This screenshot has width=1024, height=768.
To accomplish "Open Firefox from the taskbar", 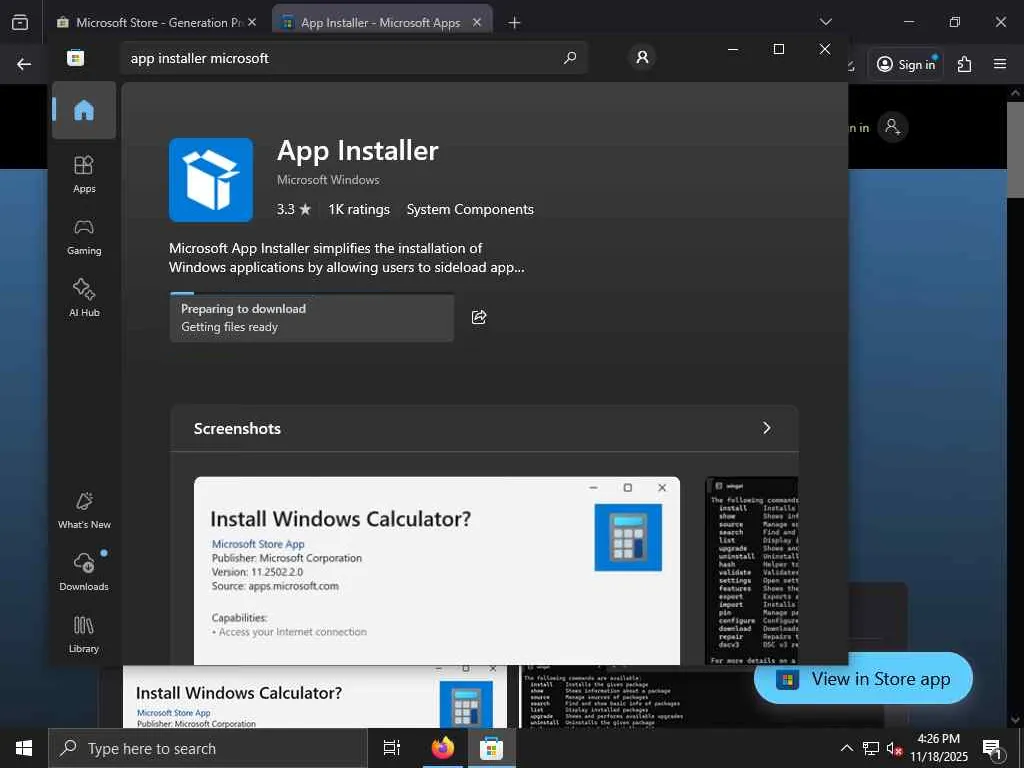I will coord(443,748).
